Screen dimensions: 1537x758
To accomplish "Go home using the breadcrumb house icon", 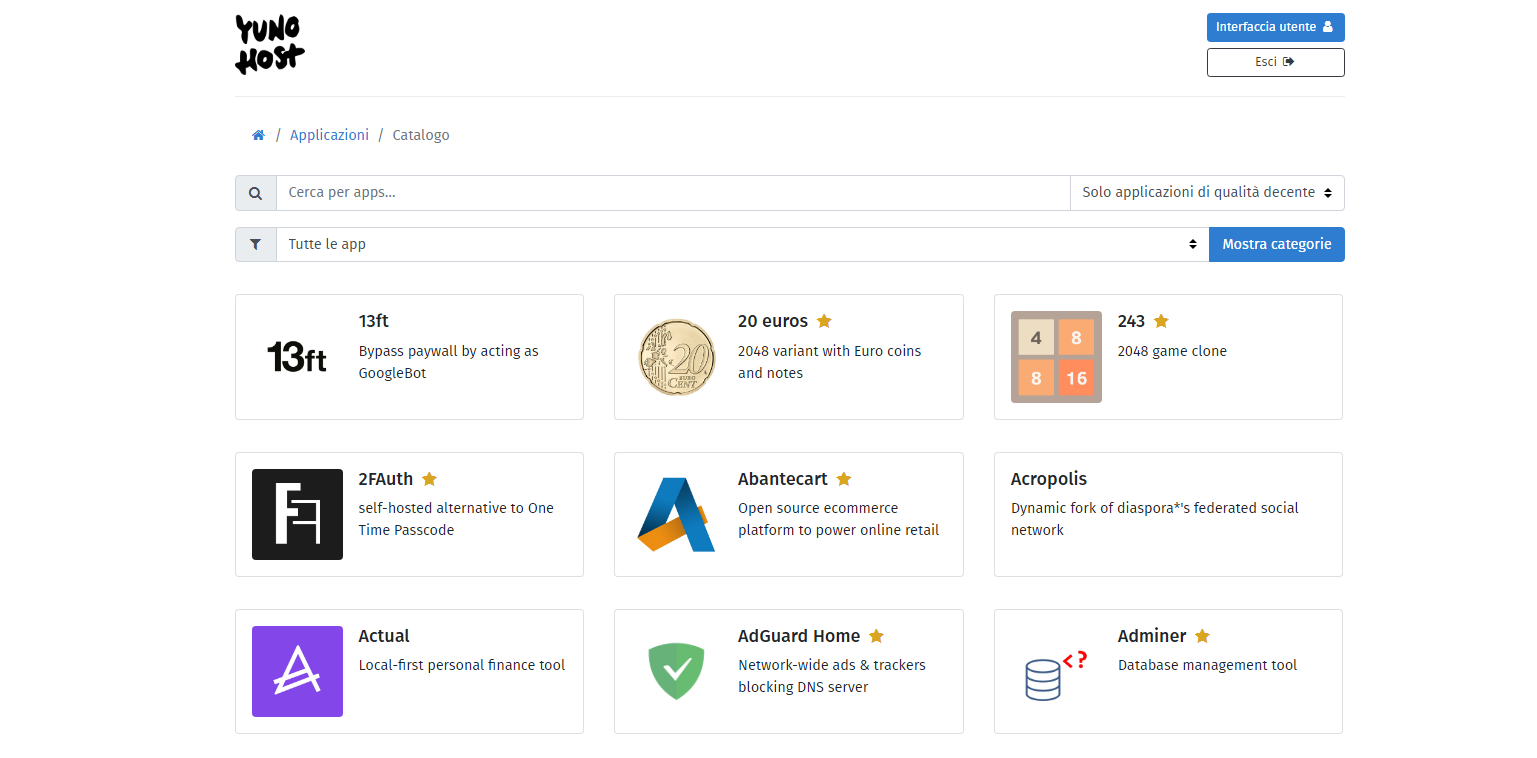I will [258, 134].
